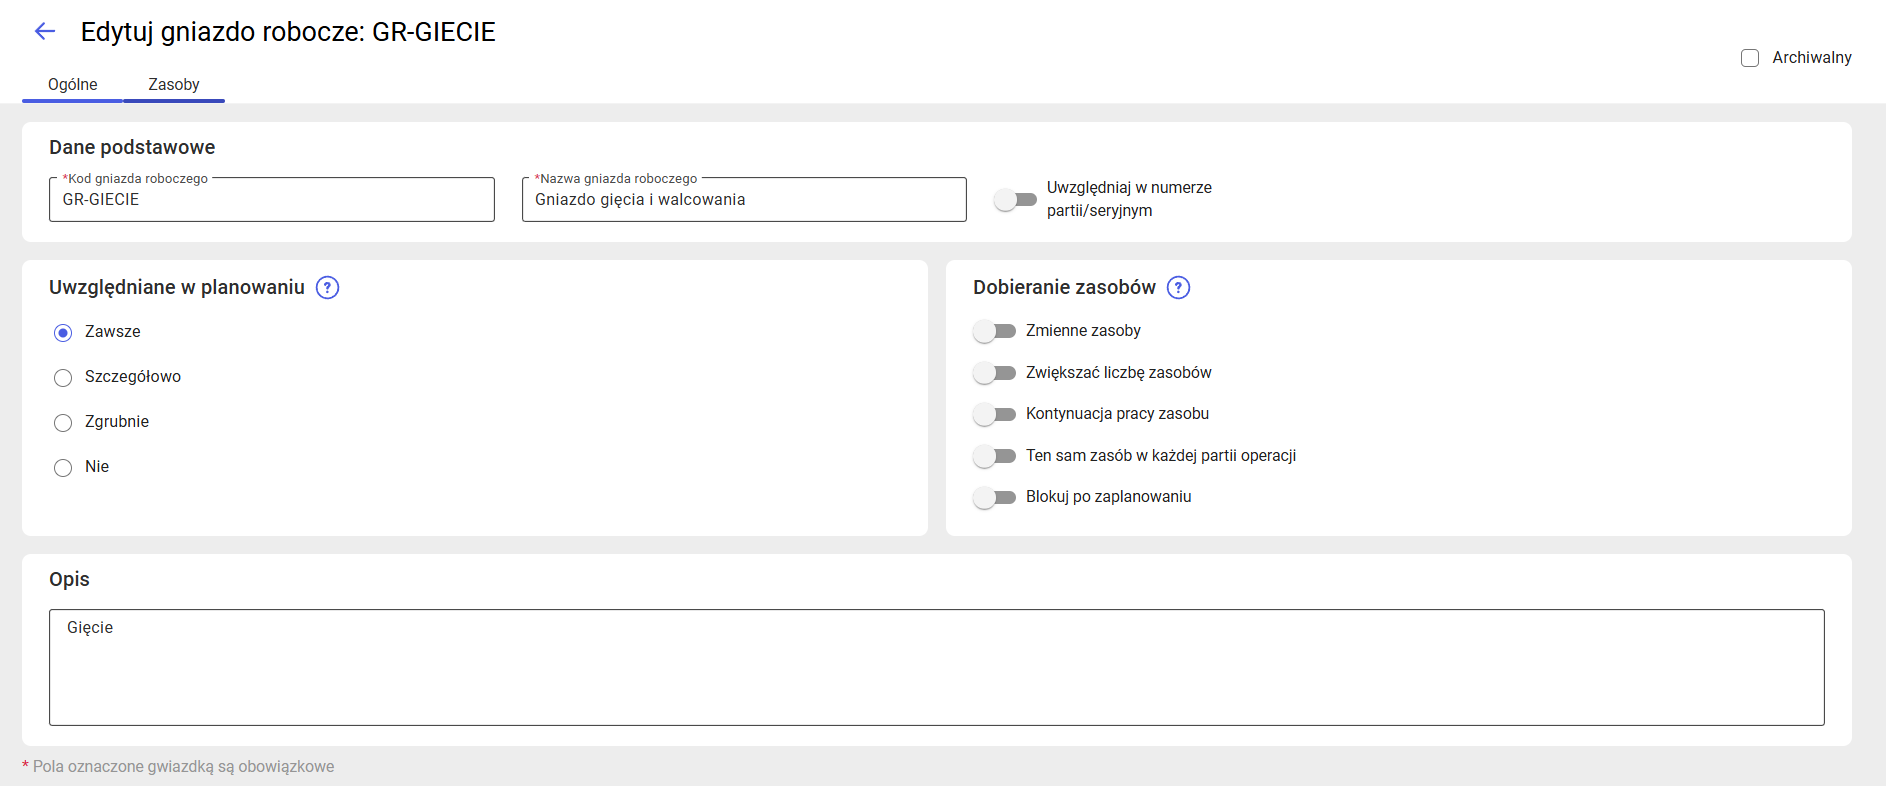This screenshot has height=786, width=1886.
Task: Click into the Opis text area
Action: (936, 667)
